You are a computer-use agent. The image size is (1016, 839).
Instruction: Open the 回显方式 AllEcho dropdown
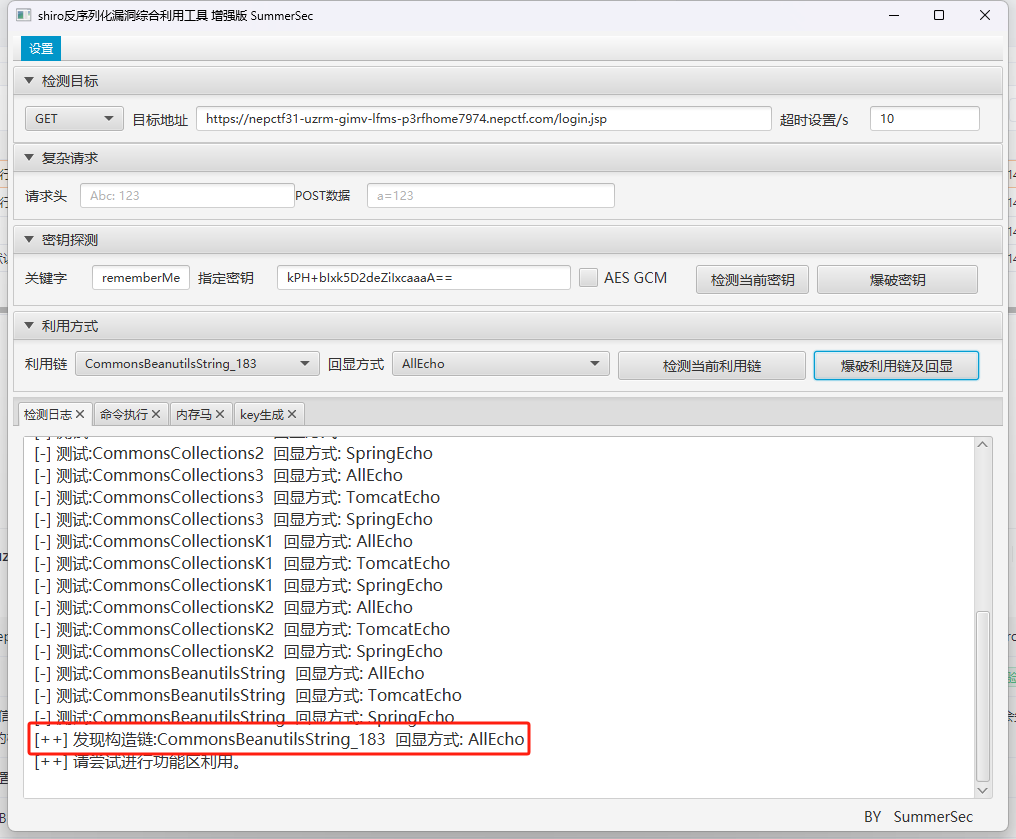point(500,364)
